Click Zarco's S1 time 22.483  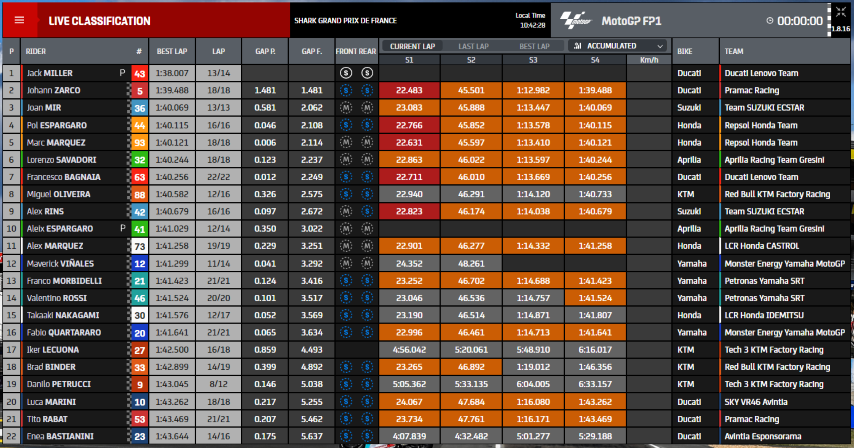409,90
